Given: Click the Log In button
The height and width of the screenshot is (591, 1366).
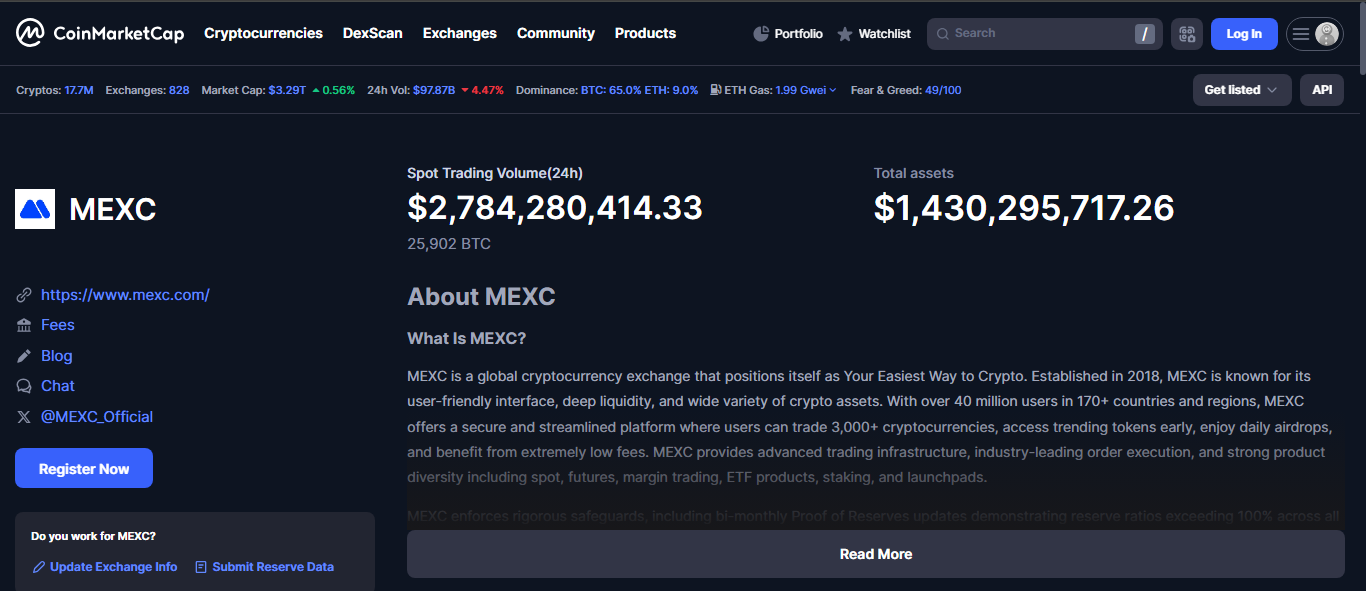Looking at the screenshot, I should pos(1244,34).
